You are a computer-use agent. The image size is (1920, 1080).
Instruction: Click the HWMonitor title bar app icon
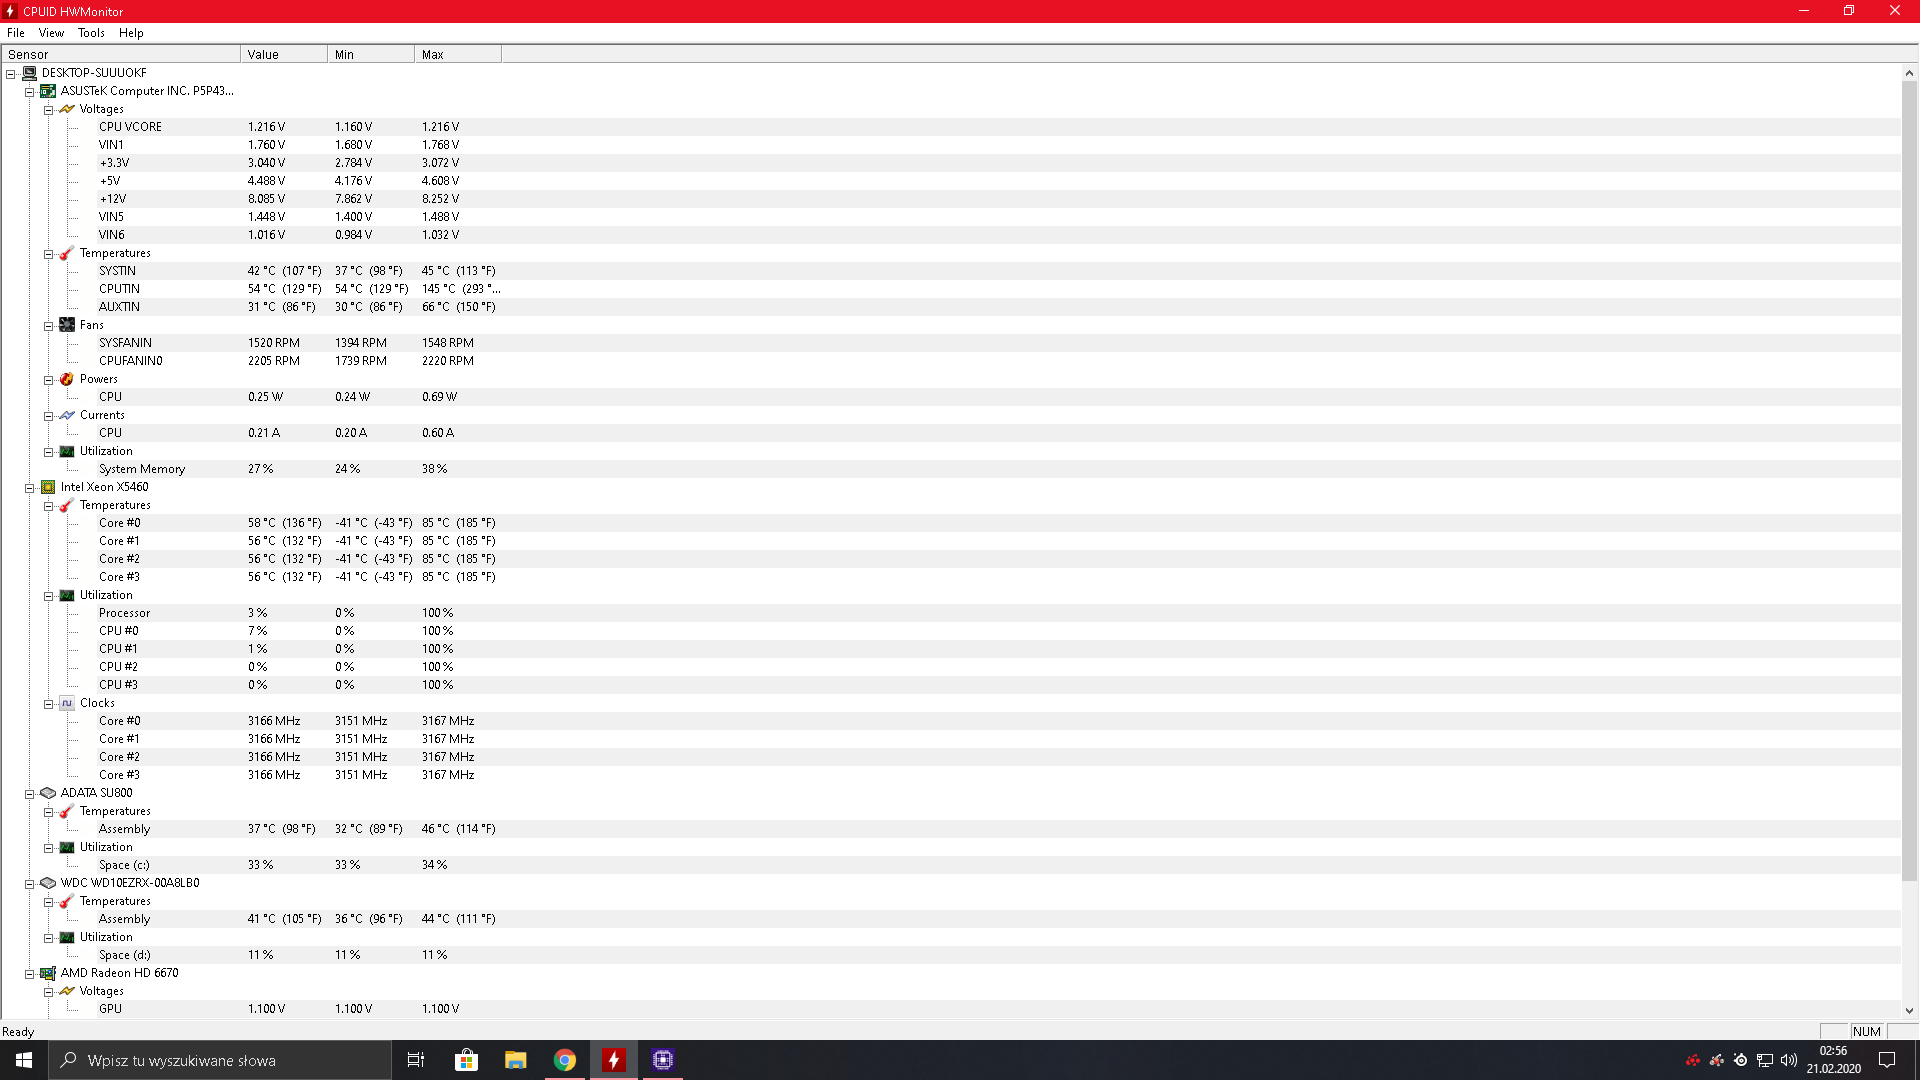[10, 11]
